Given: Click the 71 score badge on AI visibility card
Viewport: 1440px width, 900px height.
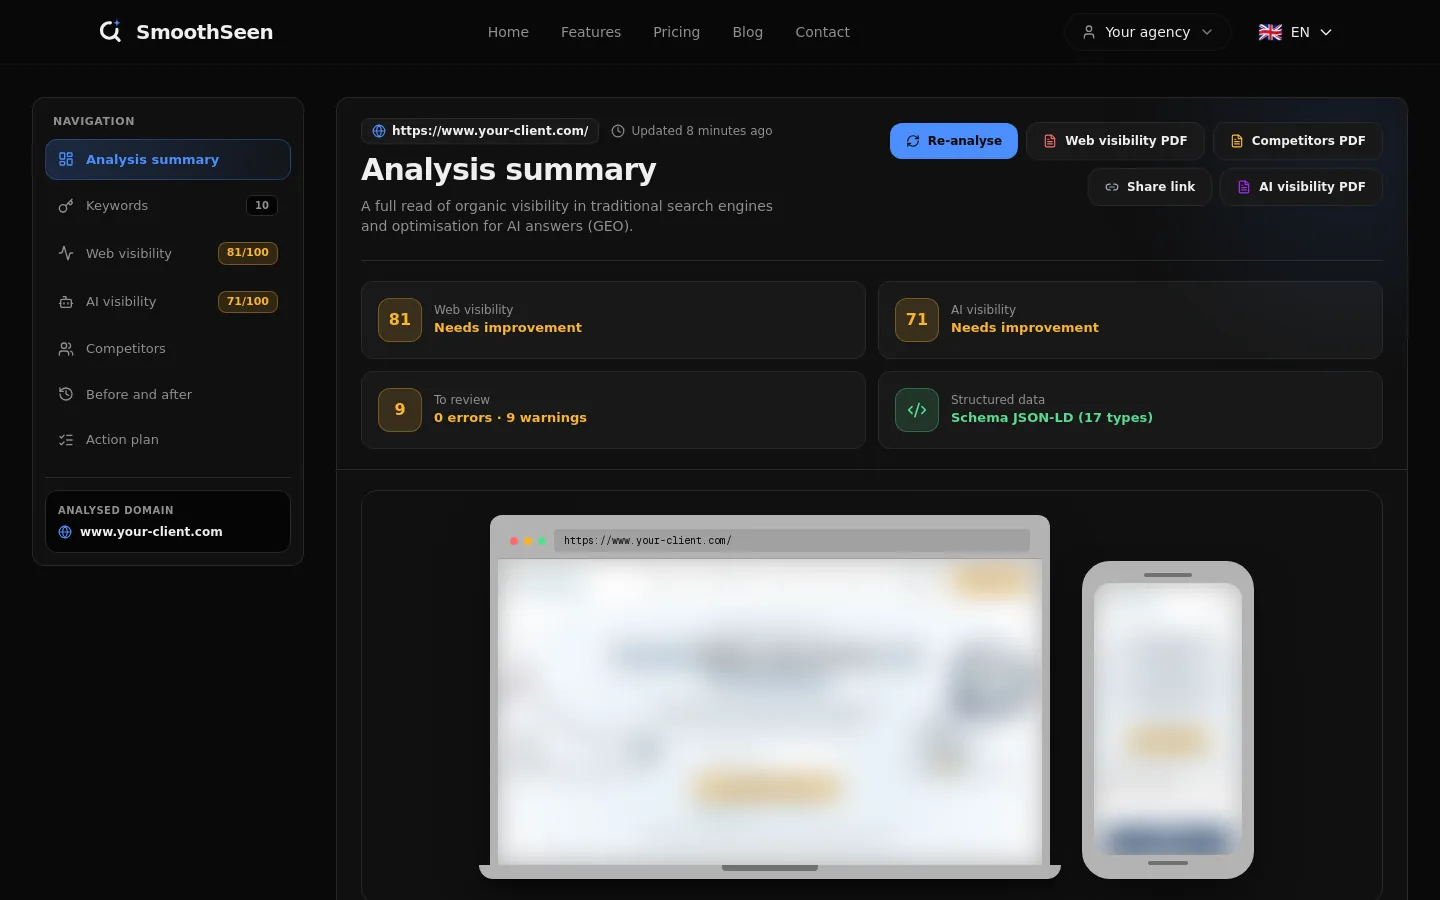Looking at the screenshot, I should (917, 320).
